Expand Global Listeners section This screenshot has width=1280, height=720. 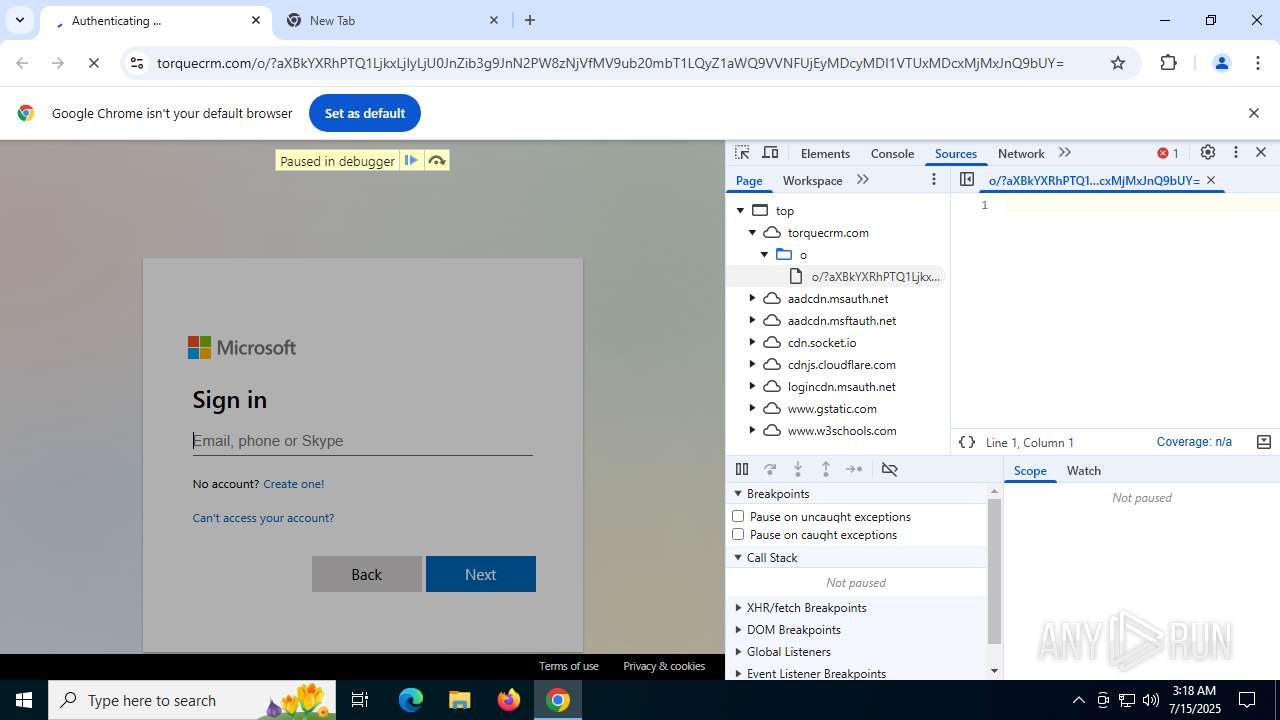tap(739, 652)
